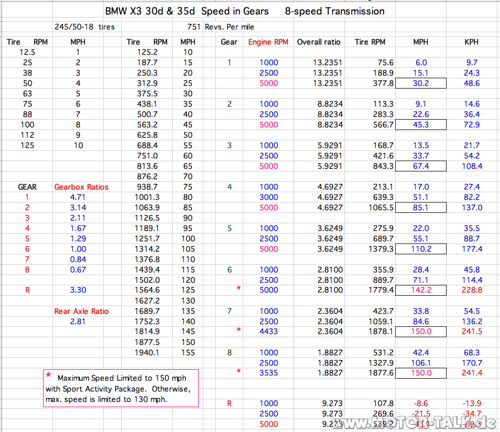Screen dimensions: 500x432
Task: Click the boxed MPH cell "45.3"
Action: pos(421,125)
